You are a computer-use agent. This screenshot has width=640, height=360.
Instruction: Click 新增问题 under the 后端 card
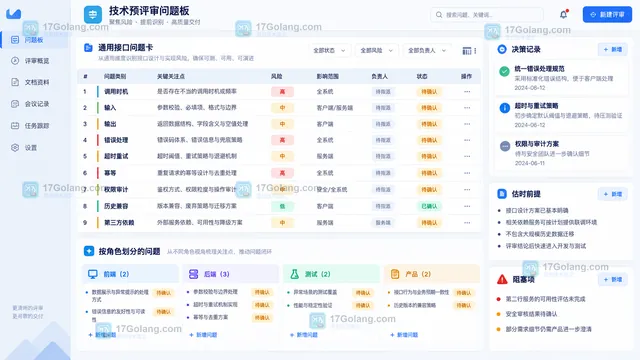pos(203,335)
